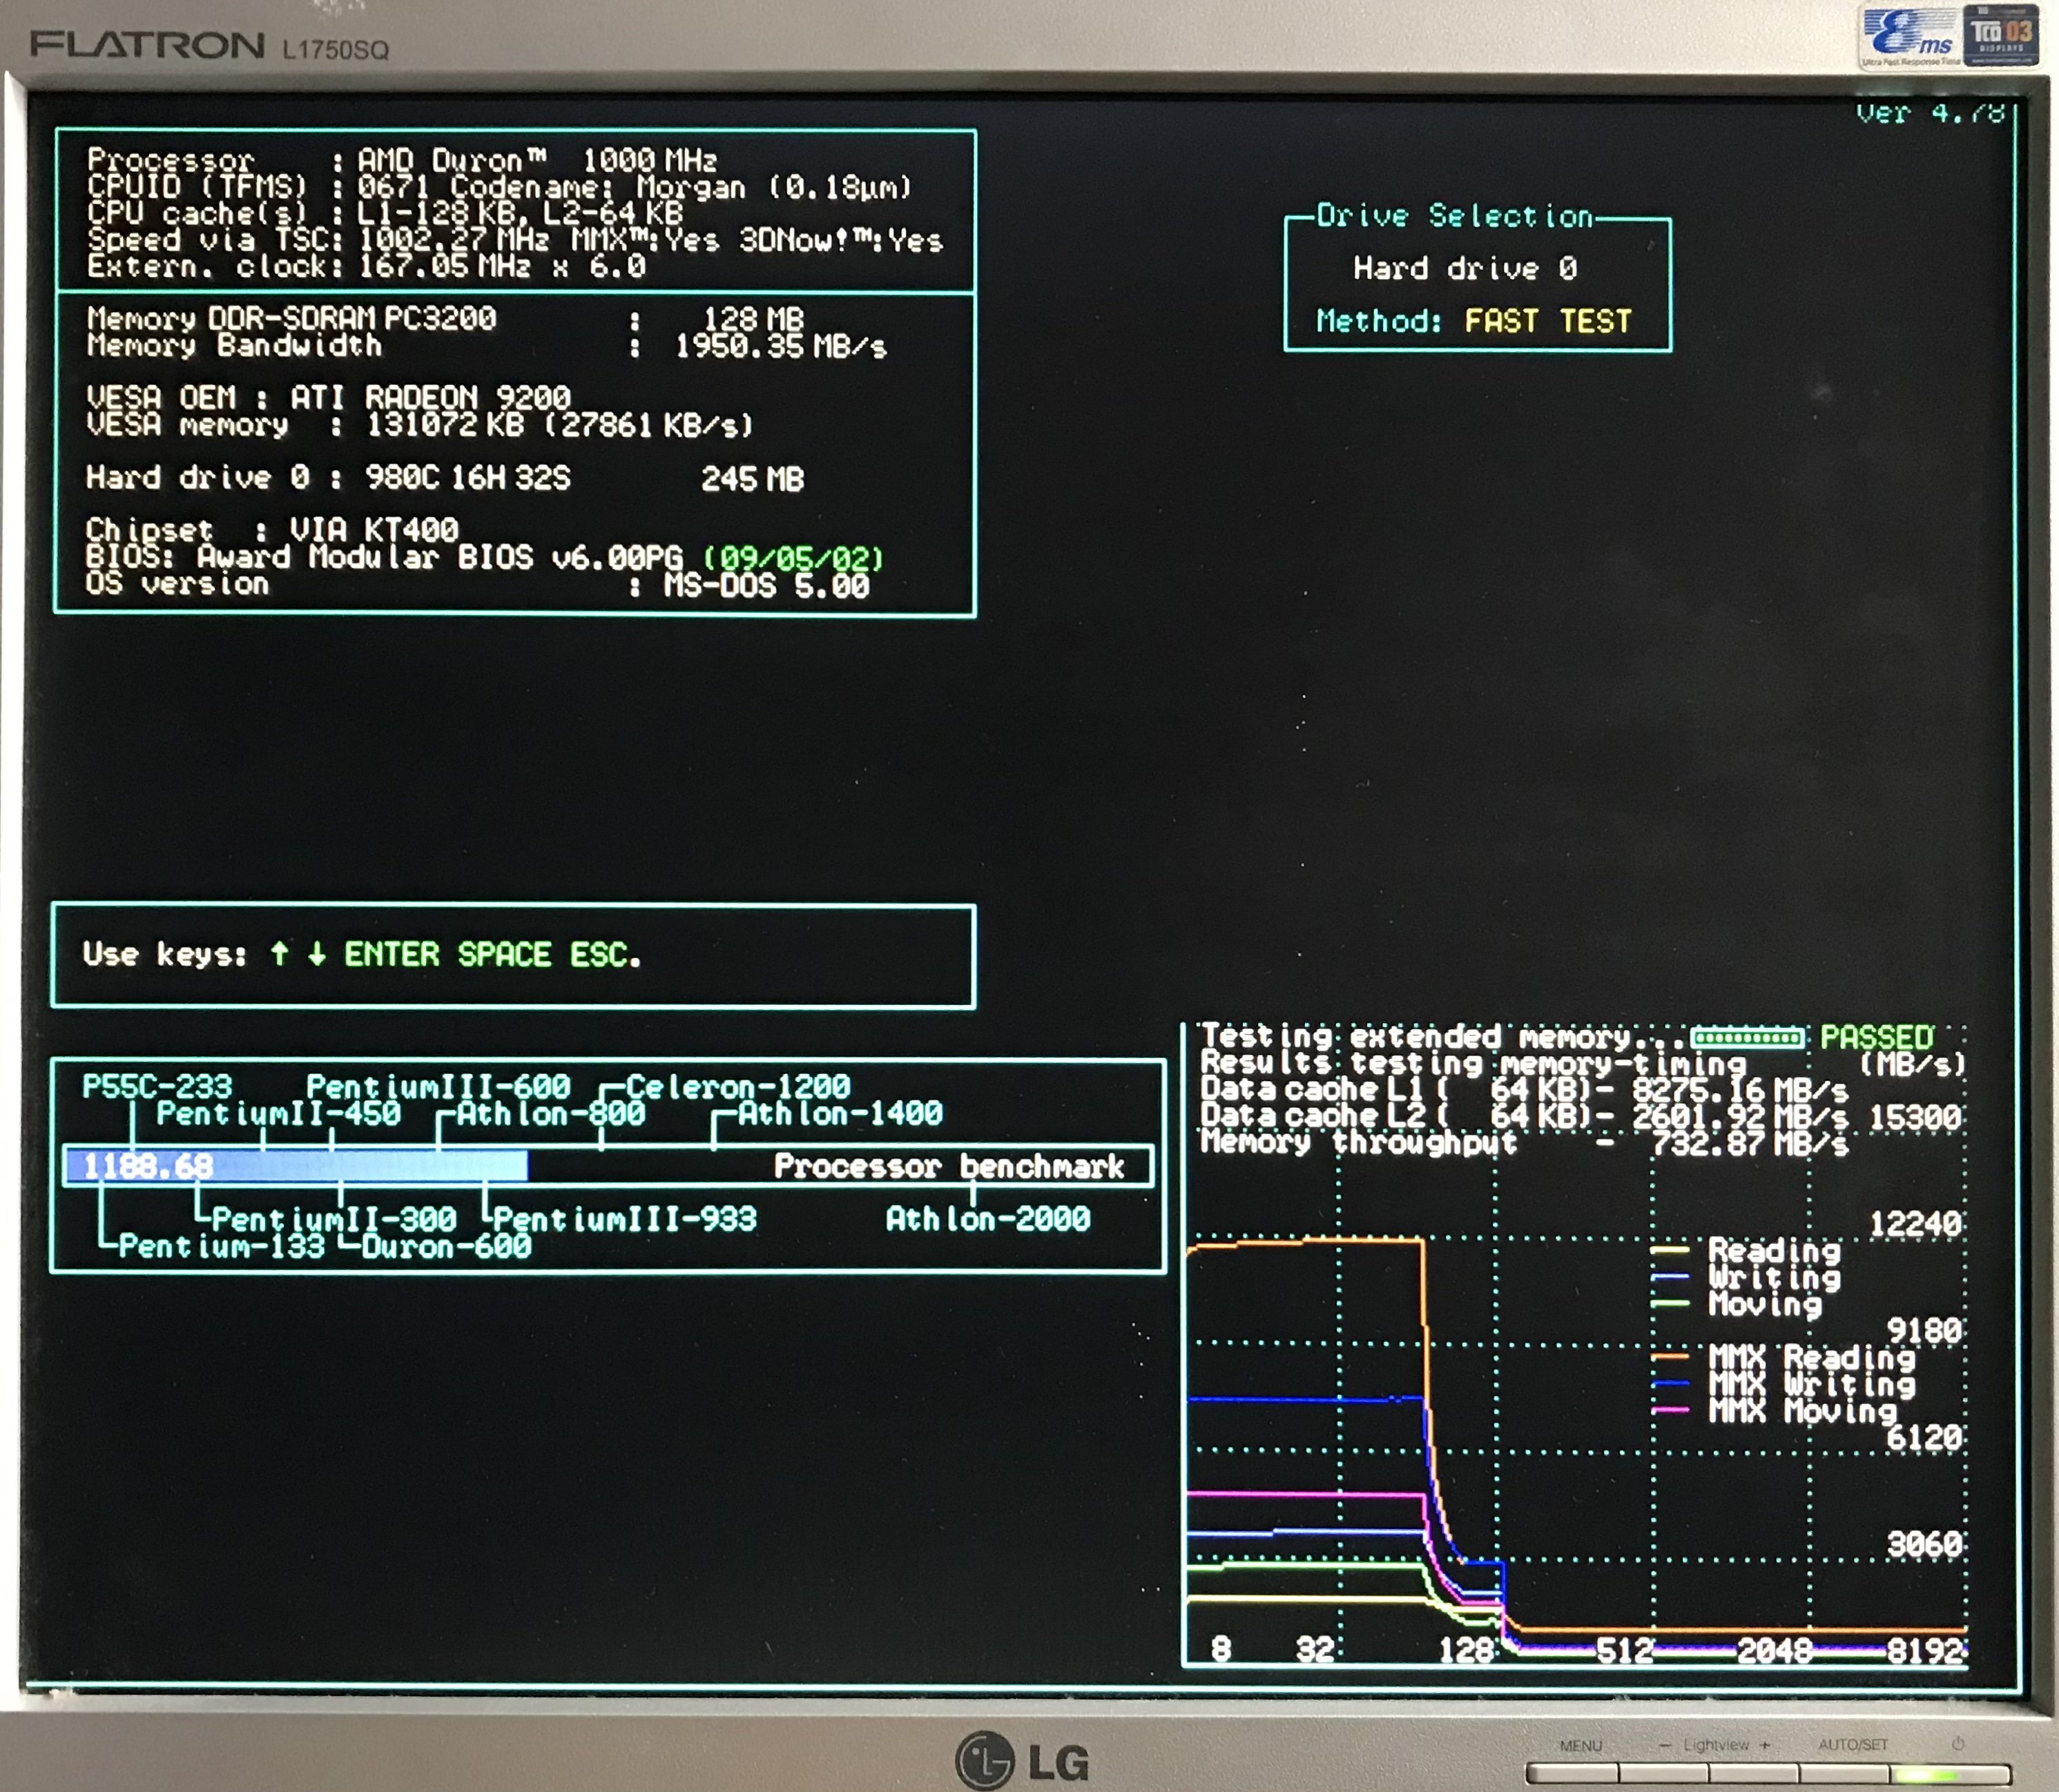This screenshot has width=2059, height=1792.
Task: Click the 8ms response time sticker
Action: pos(1909,36)
